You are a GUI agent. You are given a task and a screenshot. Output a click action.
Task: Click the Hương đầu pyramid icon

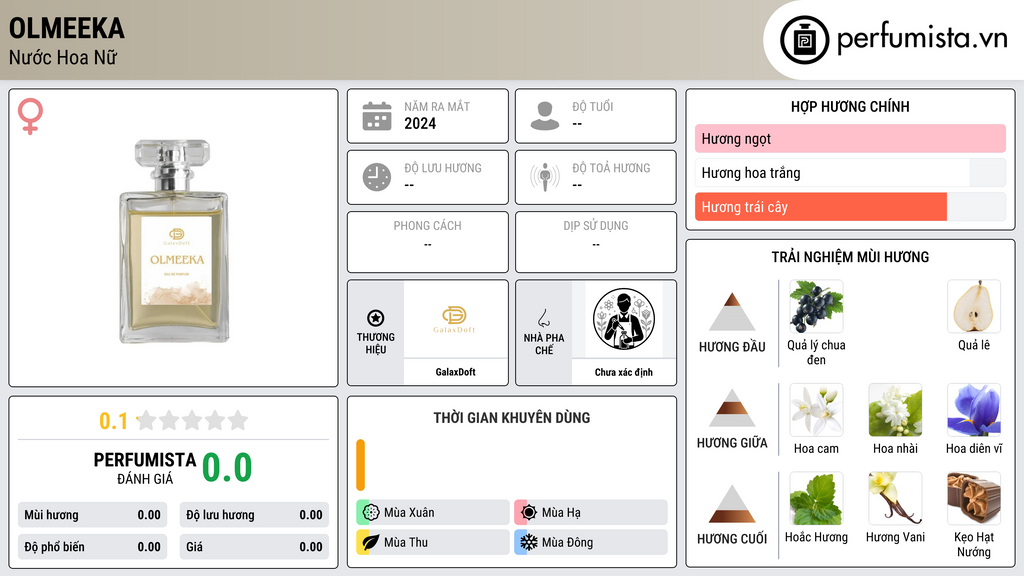click(732, 312)
